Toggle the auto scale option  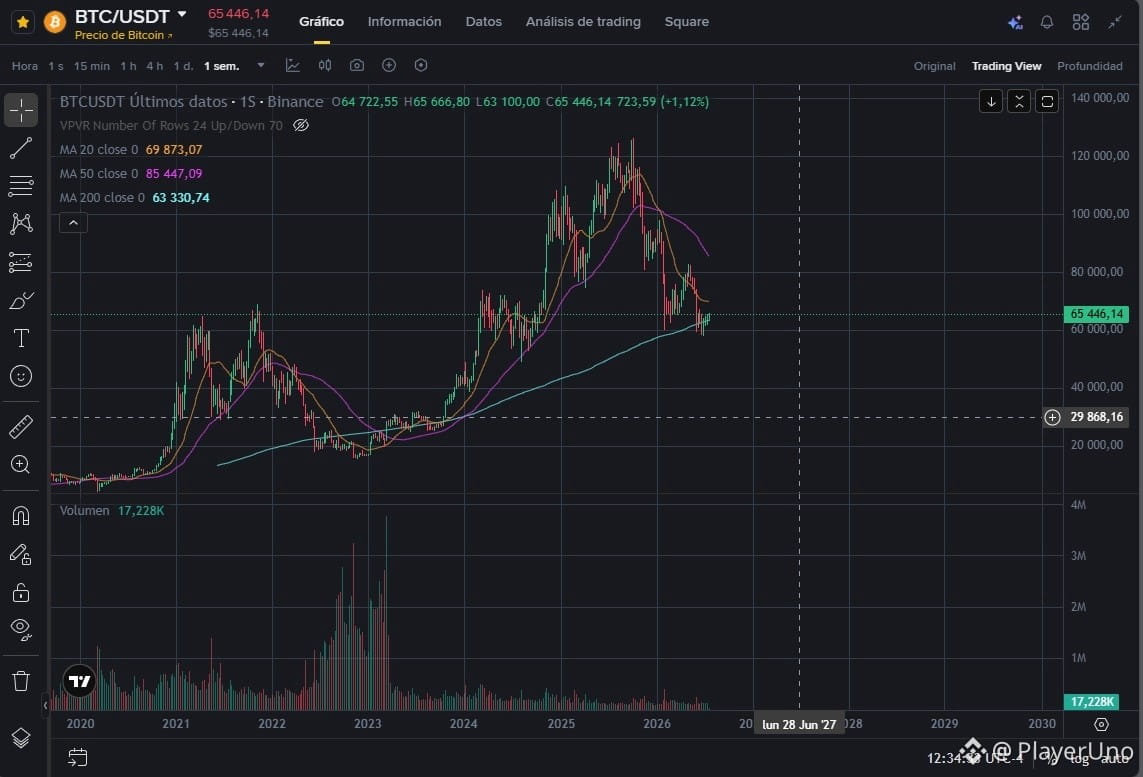tap(1115, 759)
